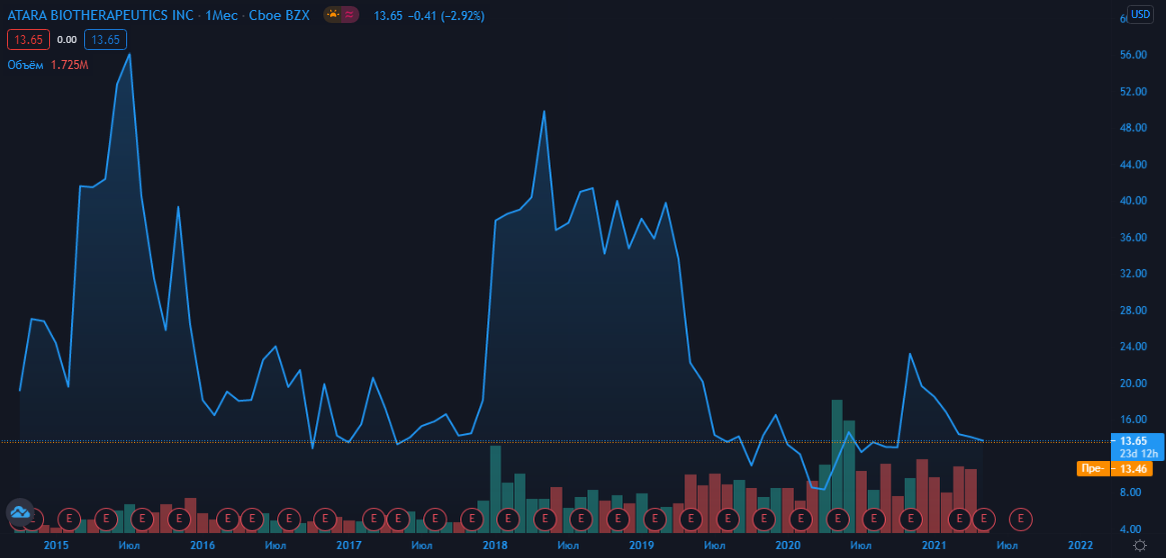Click the orange 13.46 pre-market price tag
Screen dimensions: 1166x558
1133,469
